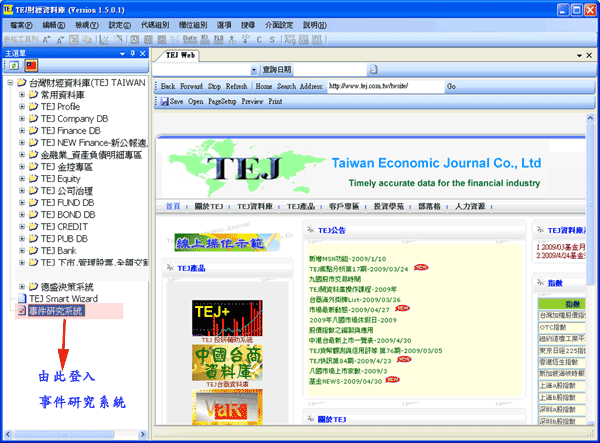The width and height of the screenshot is (600, 443).
Task: Click the Forward browser button
Action: (x=191, y=86)
